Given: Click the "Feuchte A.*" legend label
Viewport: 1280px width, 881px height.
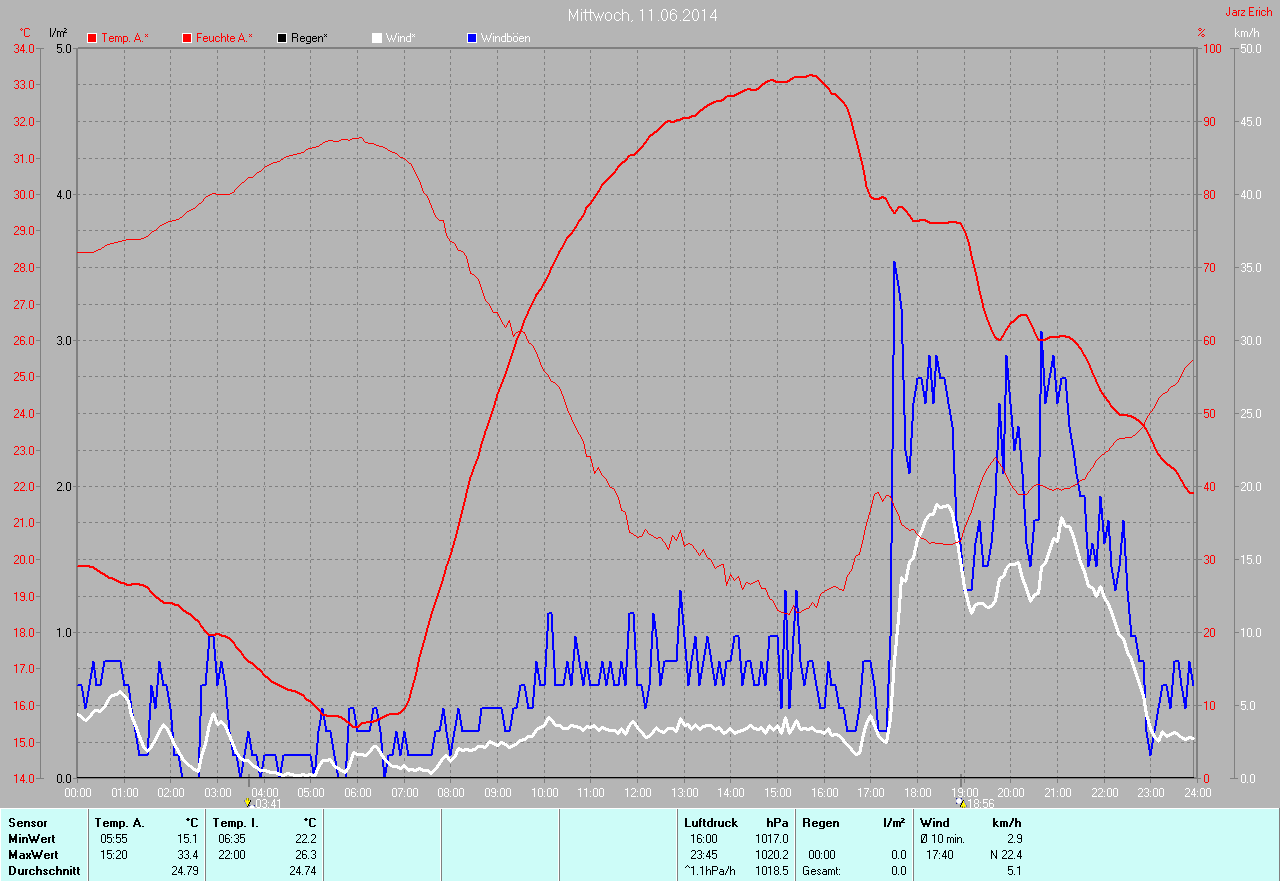Looking at the screenshot, I should (x=224, y=38).
